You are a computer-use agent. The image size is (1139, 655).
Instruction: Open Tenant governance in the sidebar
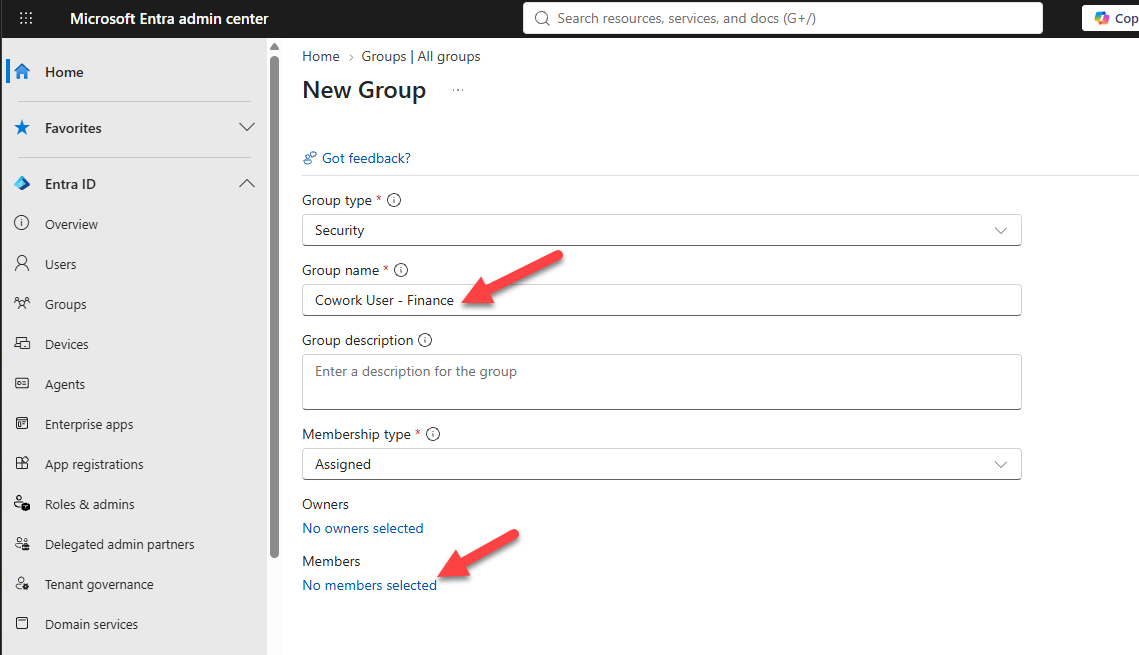click(x=100, y=584)
